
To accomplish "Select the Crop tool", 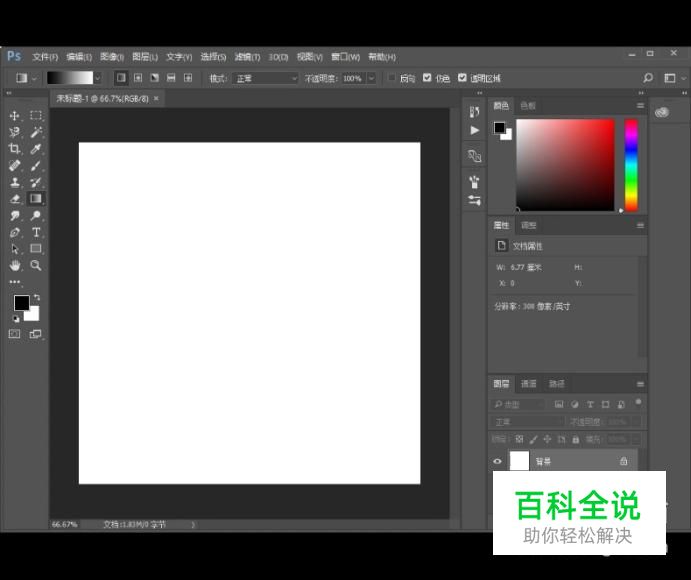I will [x=14, y=149].
